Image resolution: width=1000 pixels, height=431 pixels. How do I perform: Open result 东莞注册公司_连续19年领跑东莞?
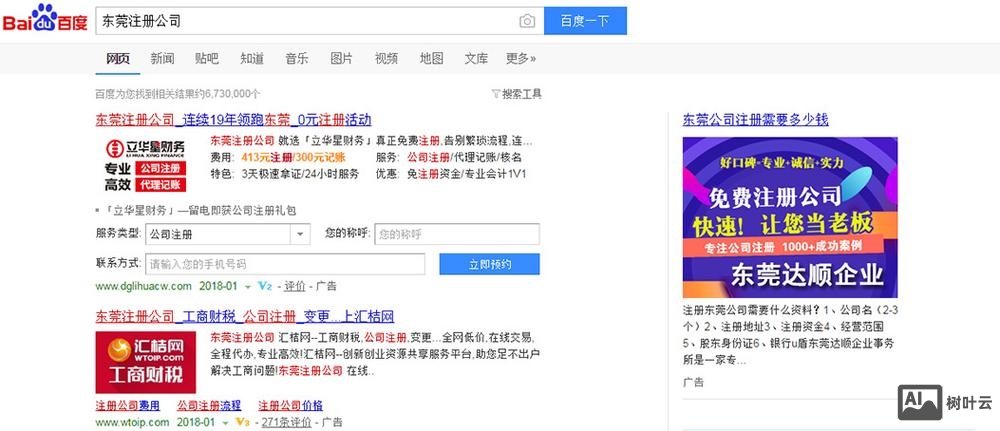[x=233, y=120]
